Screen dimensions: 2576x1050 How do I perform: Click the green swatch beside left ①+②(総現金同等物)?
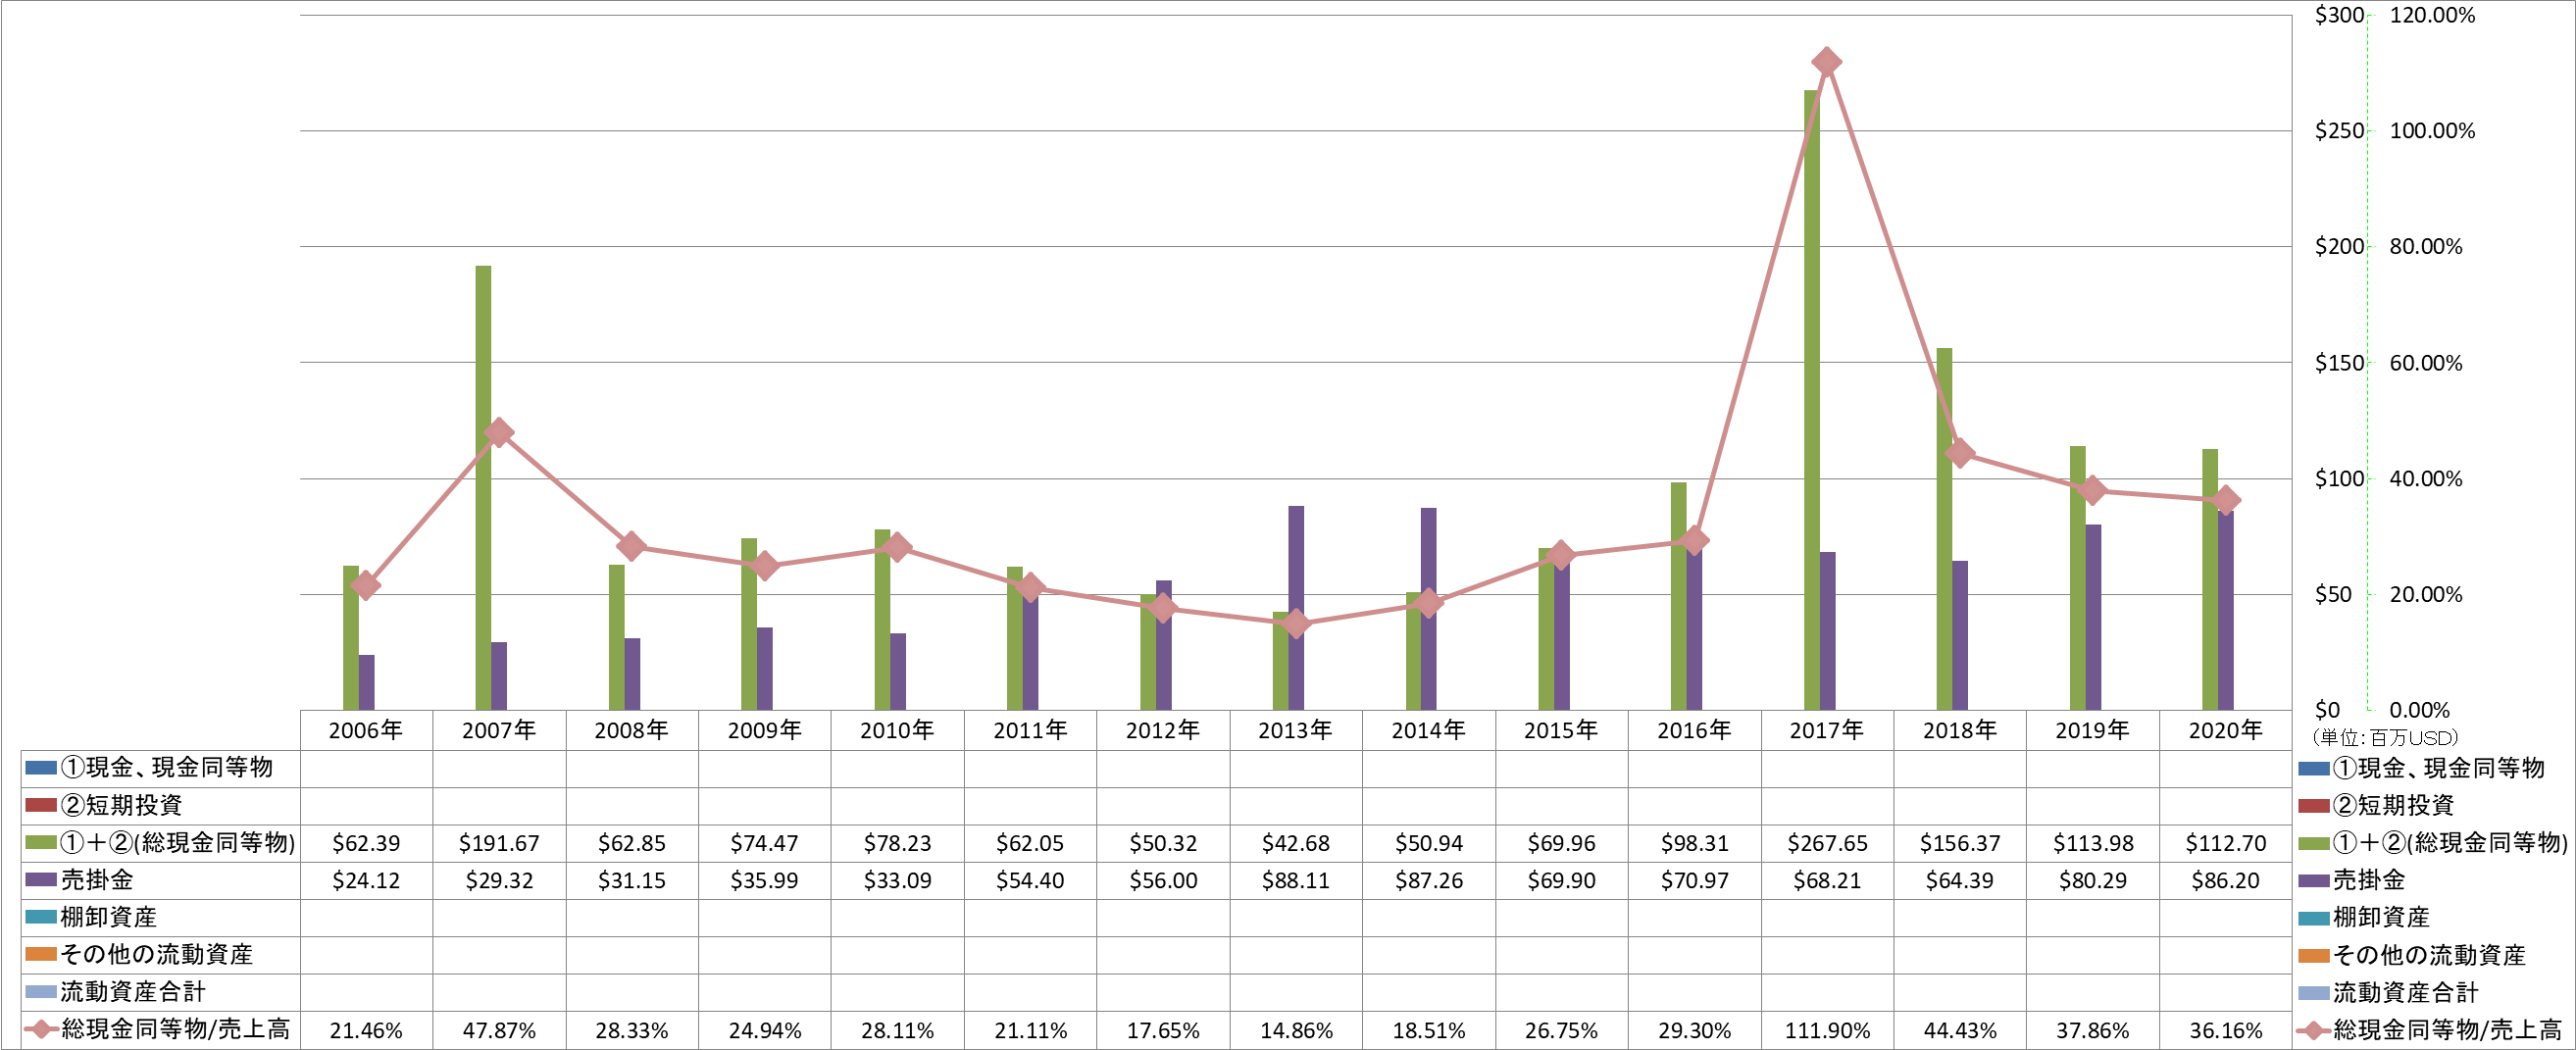click(x=41, y=842)
